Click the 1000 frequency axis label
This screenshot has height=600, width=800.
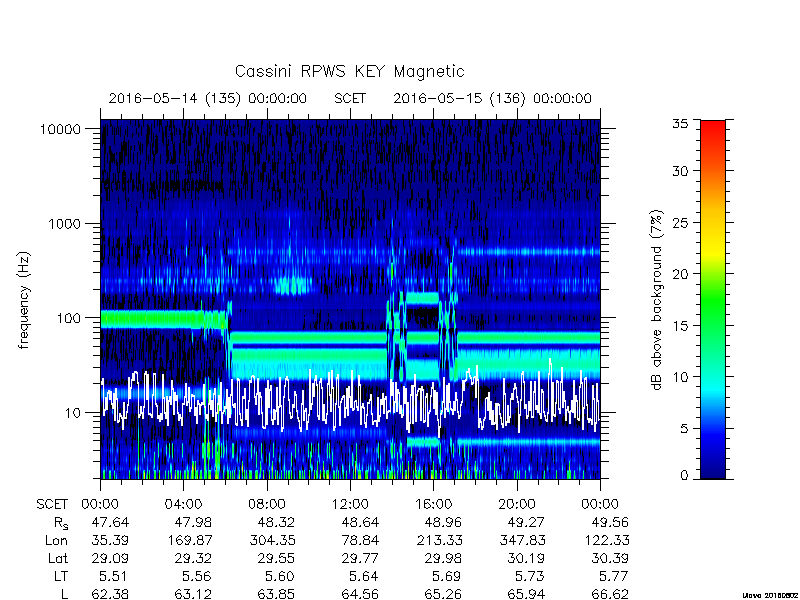click(x=65, y=223)
